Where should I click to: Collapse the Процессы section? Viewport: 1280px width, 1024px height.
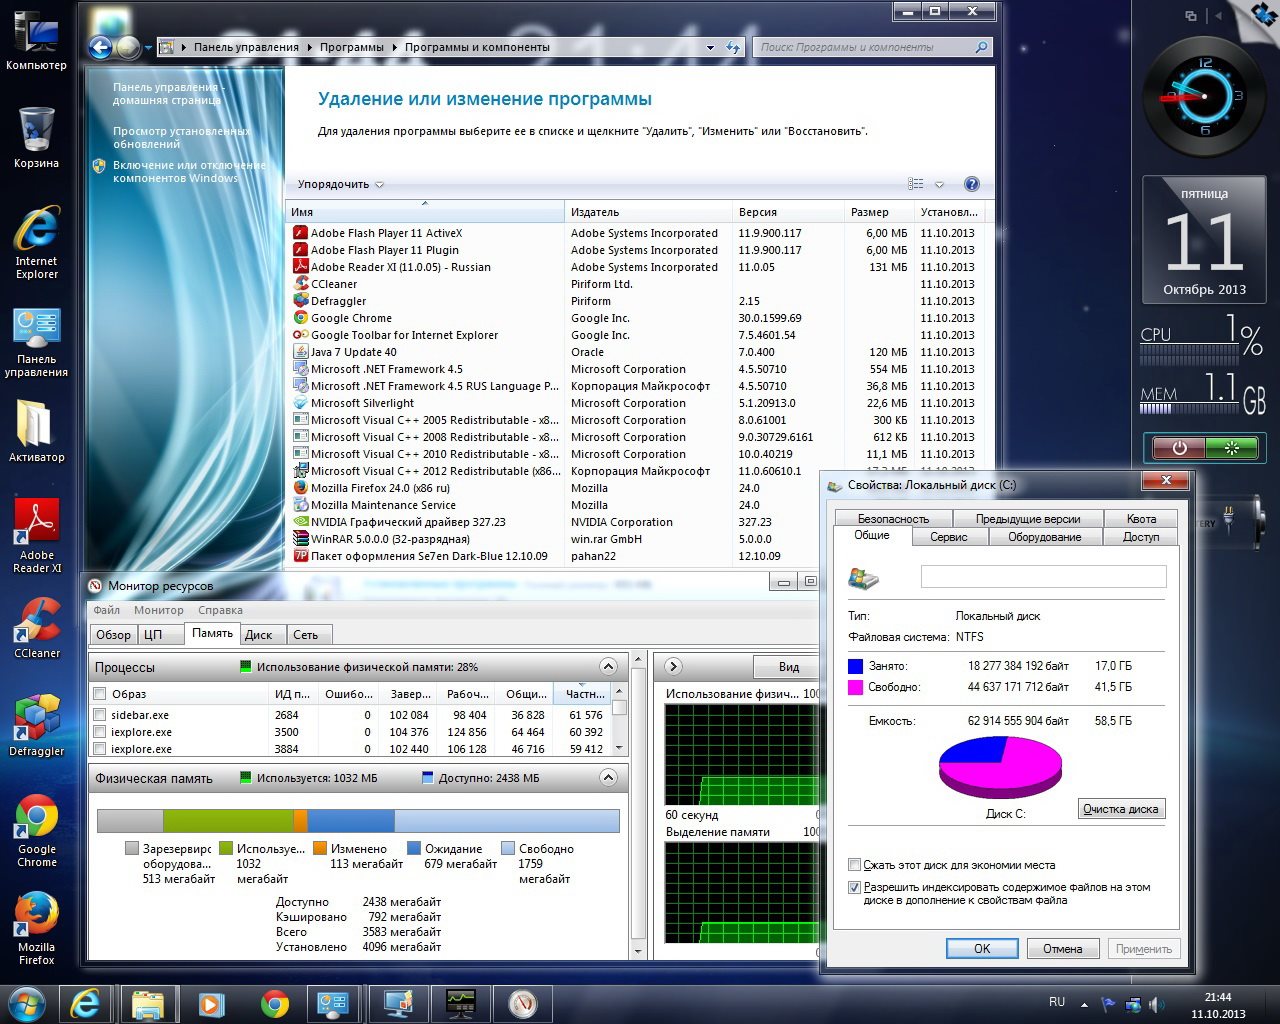click(608, 666)
